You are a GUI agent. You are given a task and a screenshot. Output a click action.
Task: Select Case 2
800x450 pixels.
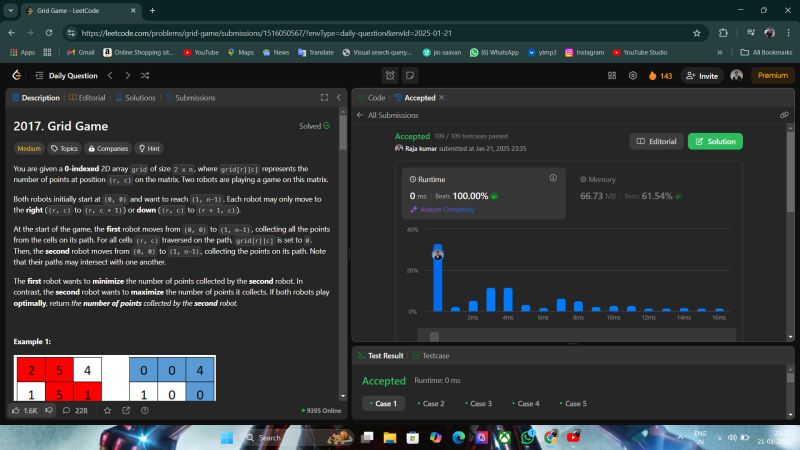pyautogui.click(x=431, y=404)
